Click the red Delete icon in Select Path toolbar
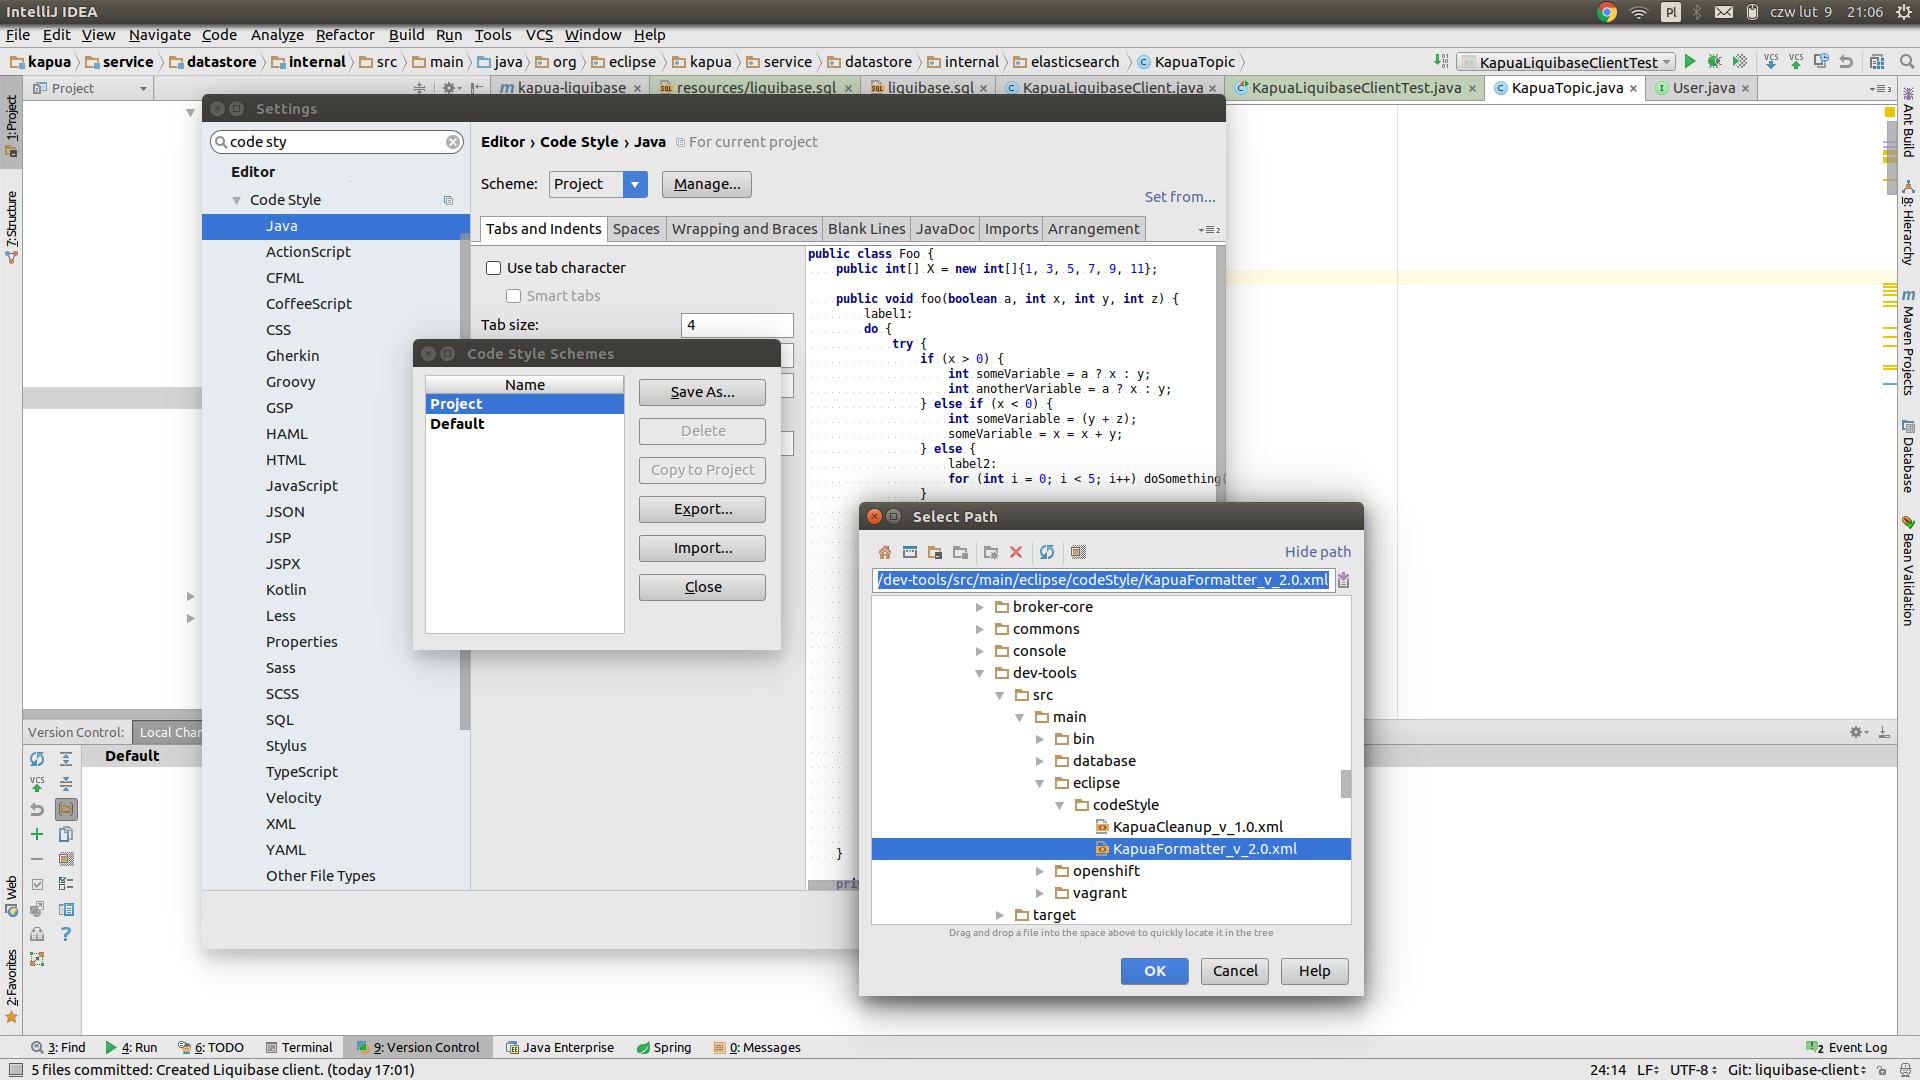This screenshot has height=1080, width=1920. [1016, 552]
